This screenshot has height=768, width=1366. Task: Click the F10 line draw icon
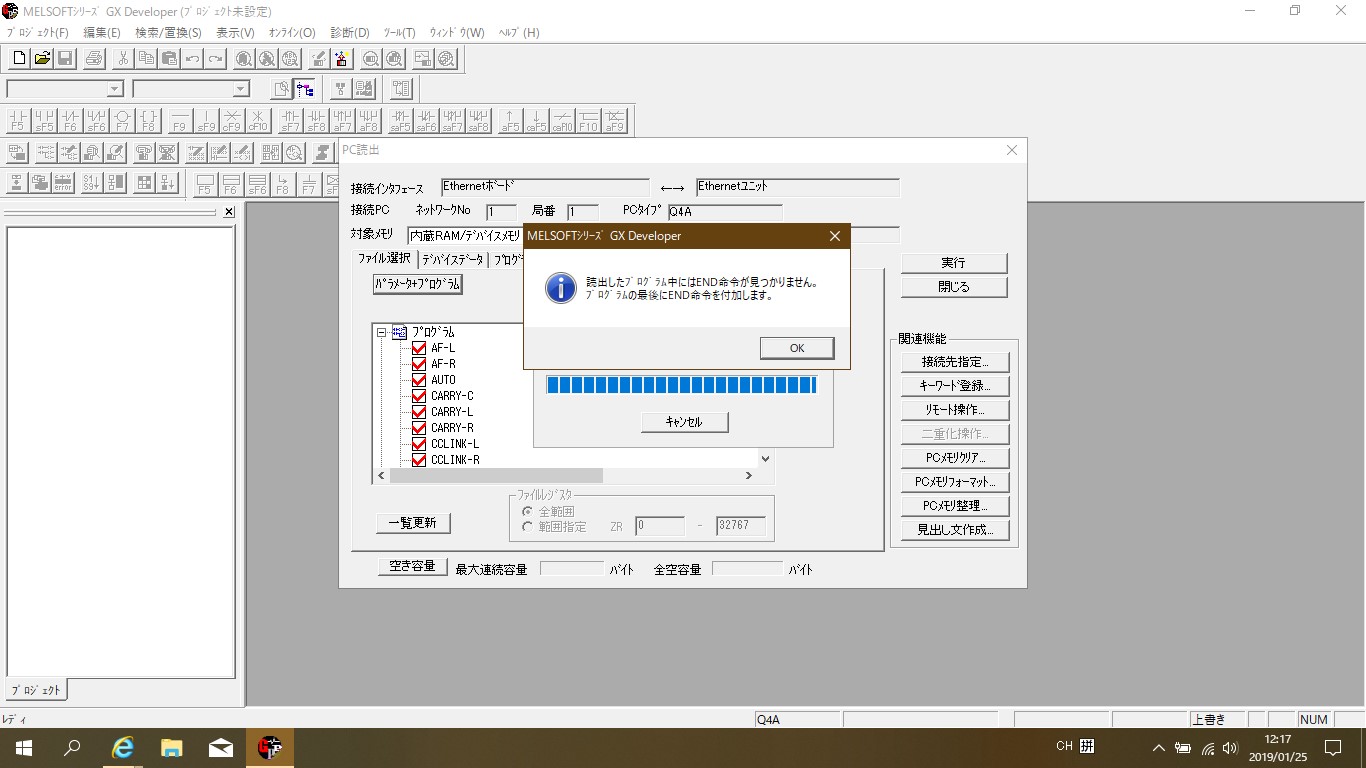point(588,121)
